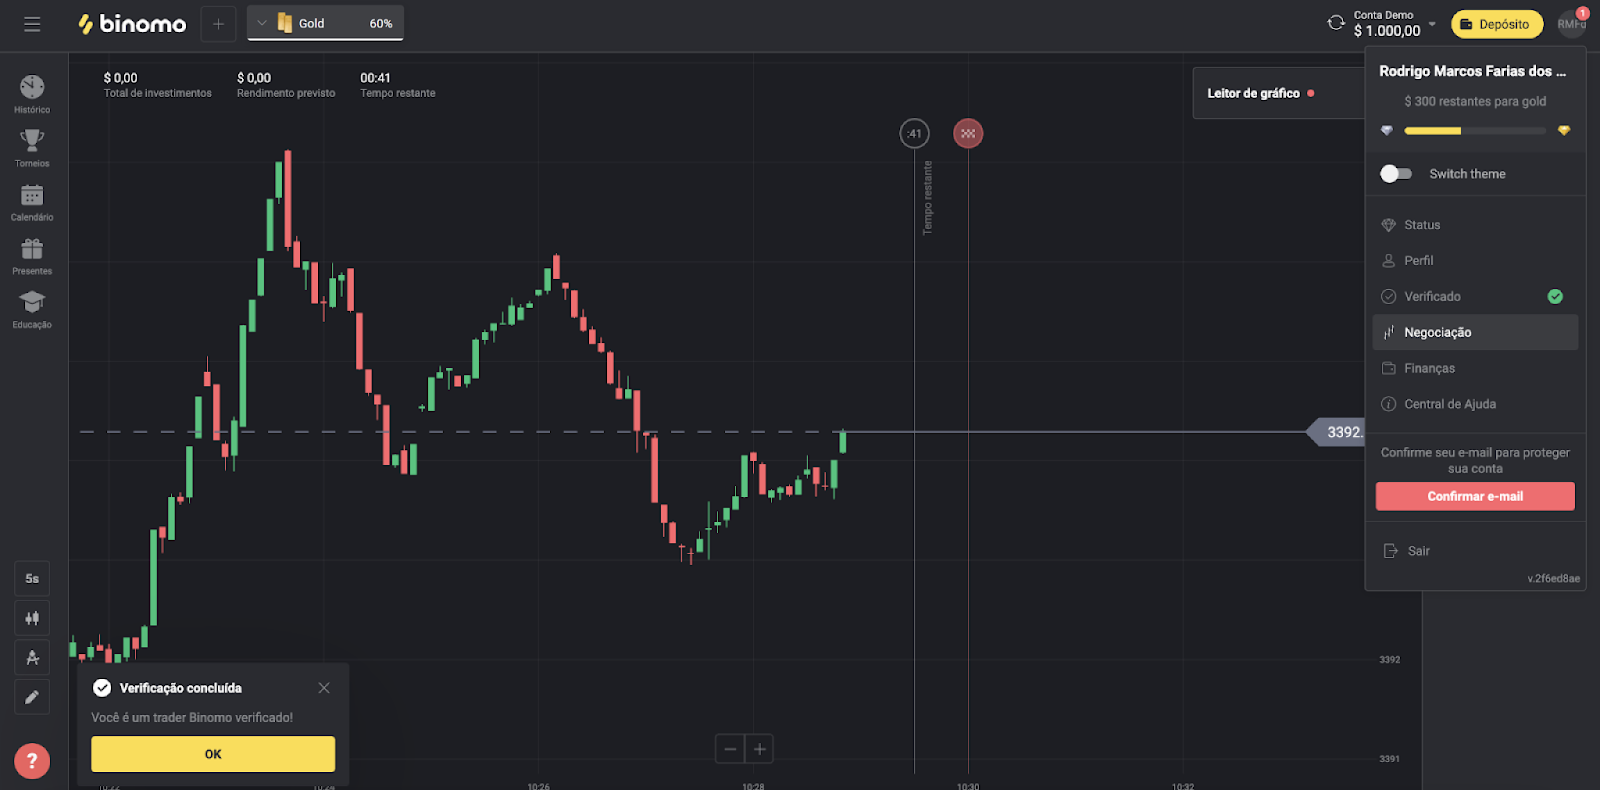Open the drawing pencil tool
The image size is (1600, 790).
(32, 697)
